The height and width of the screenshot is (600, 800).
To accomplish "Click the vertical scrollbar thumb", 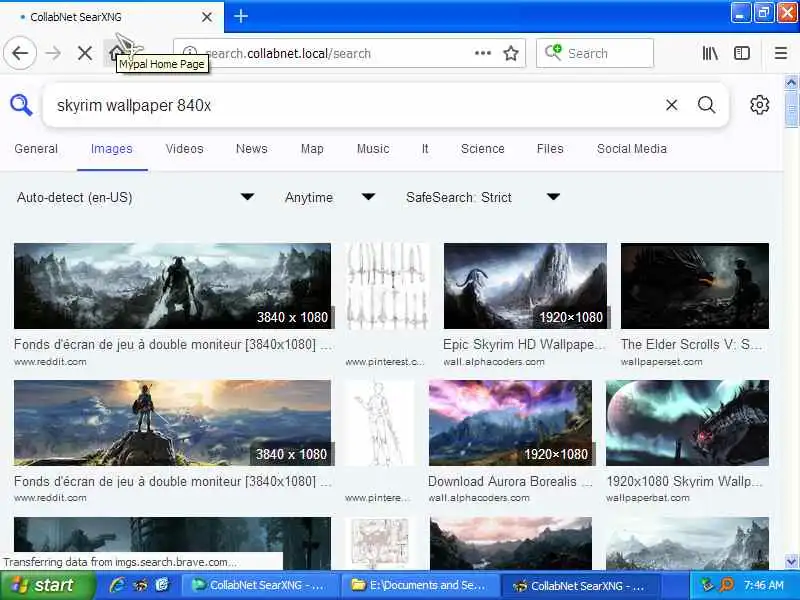I will 791,110.
